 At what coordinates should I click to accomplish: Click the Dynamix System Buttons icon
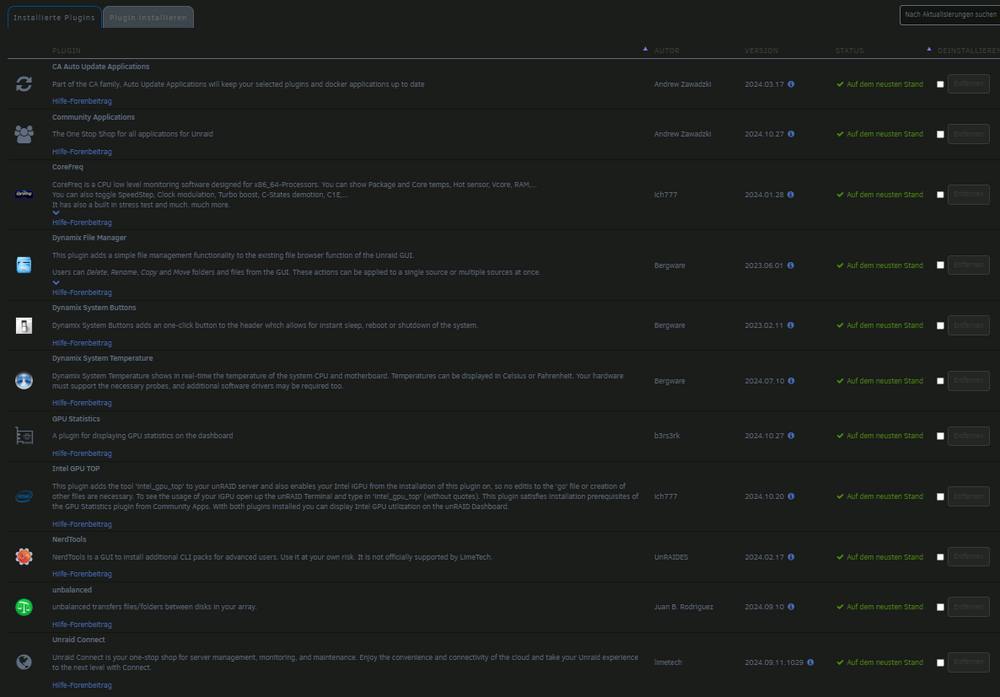[x=24, y=325]
